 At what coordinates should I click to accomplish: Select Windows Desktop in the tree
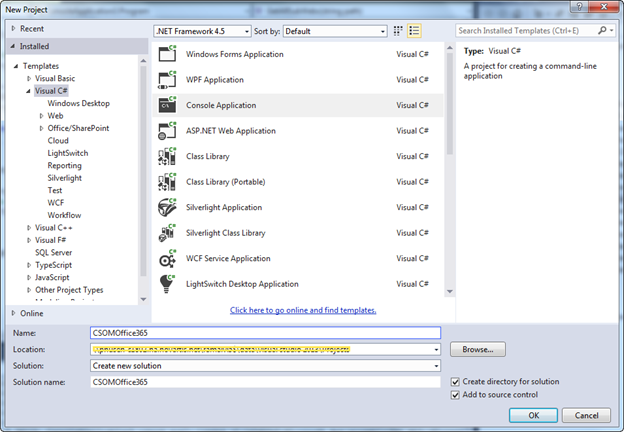(x=78, y=103)
